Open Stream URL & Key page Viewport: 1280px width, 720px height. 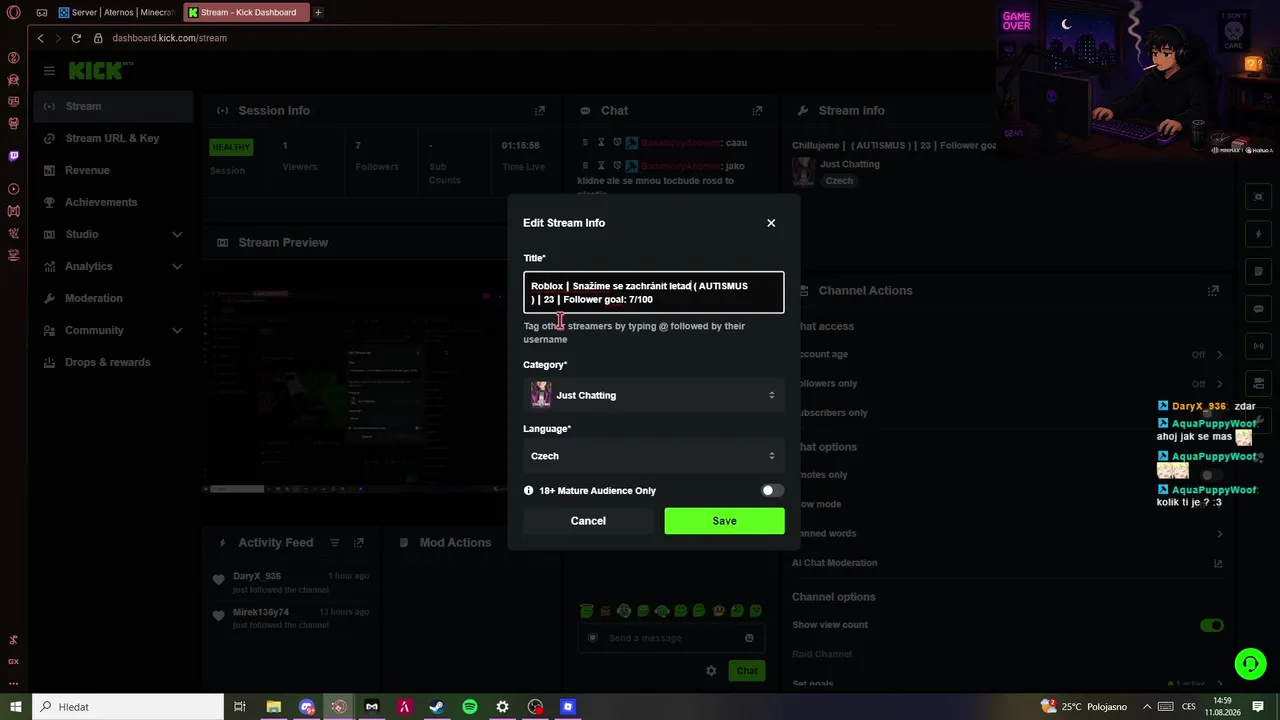[x=113, y=139]
